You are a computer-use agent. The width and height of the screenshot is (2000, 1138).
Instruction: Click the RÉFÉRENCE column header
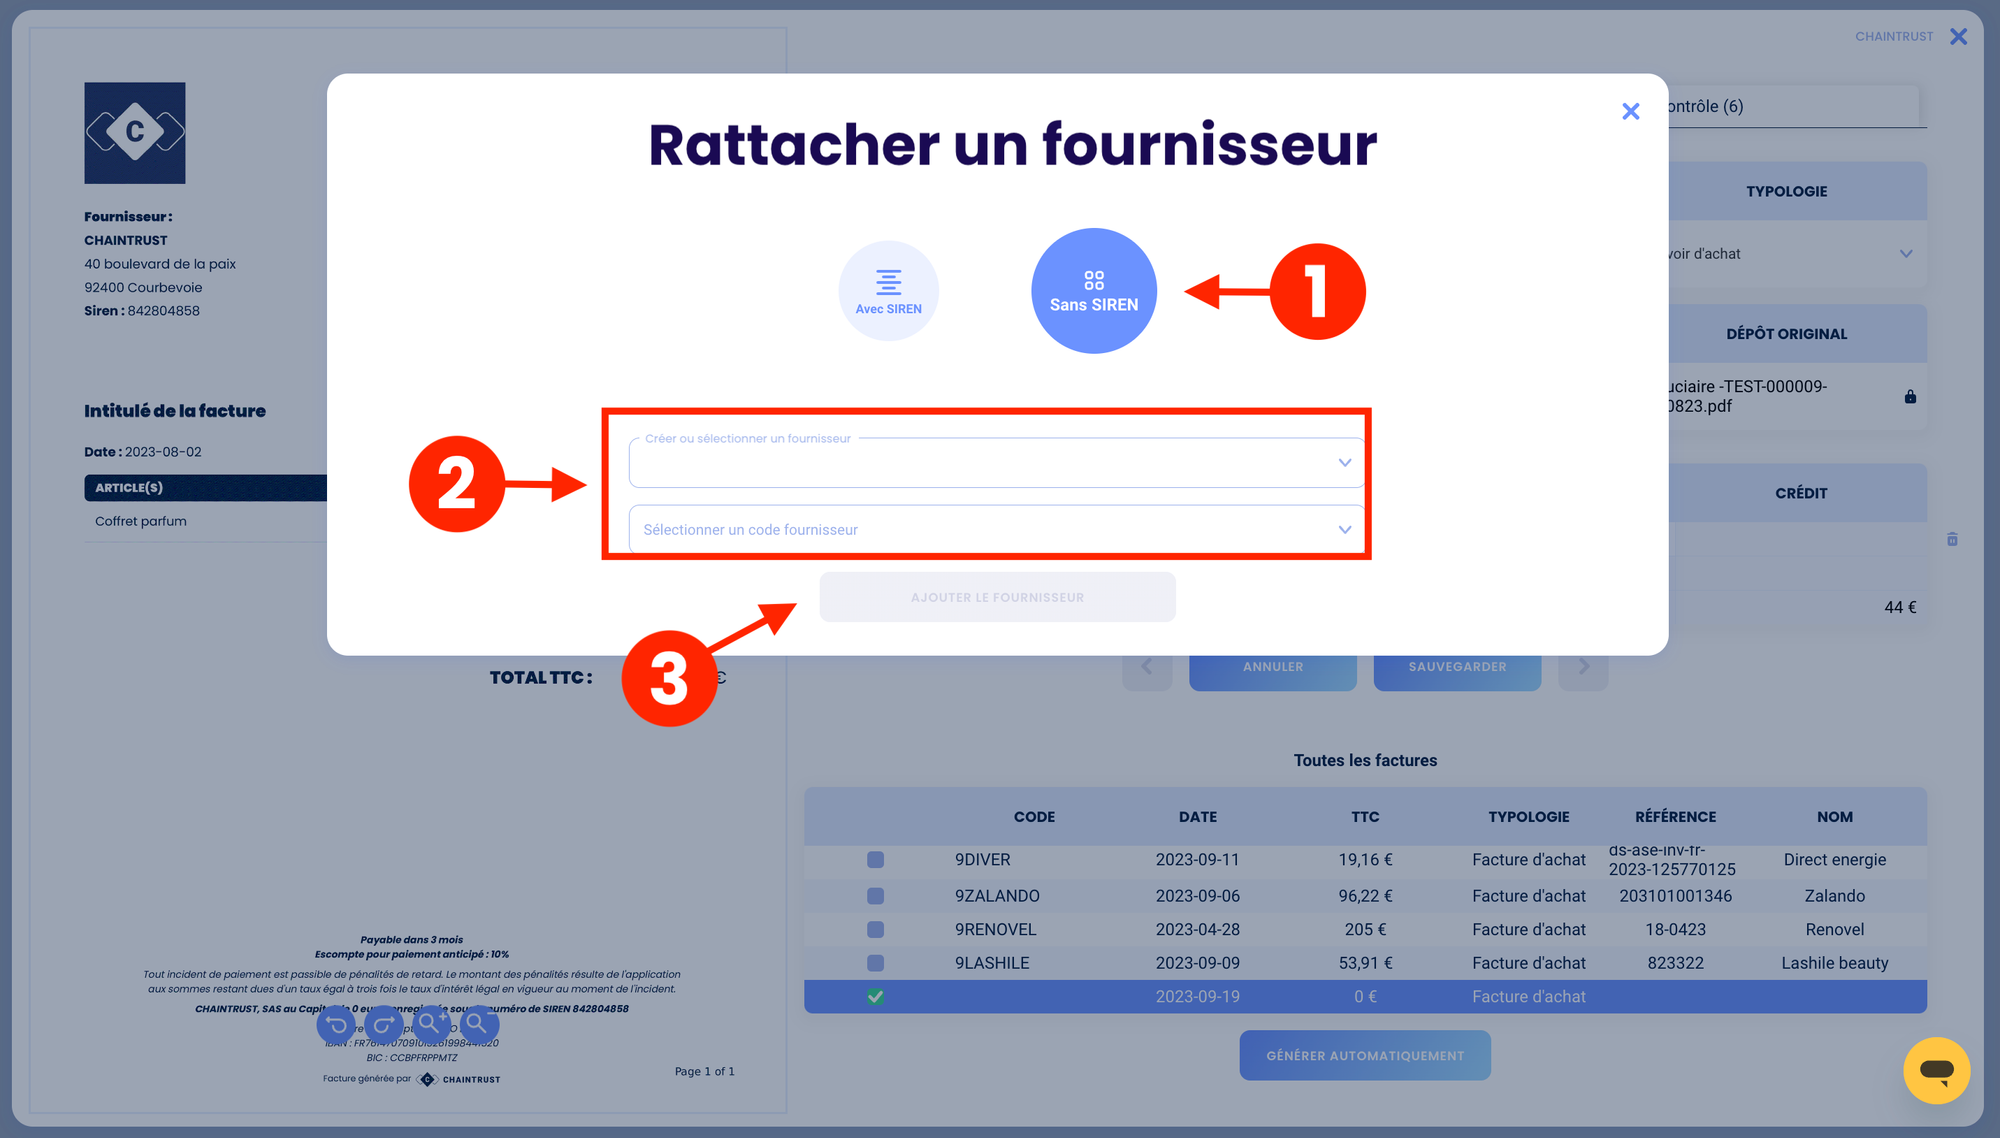coord(1675,817)
